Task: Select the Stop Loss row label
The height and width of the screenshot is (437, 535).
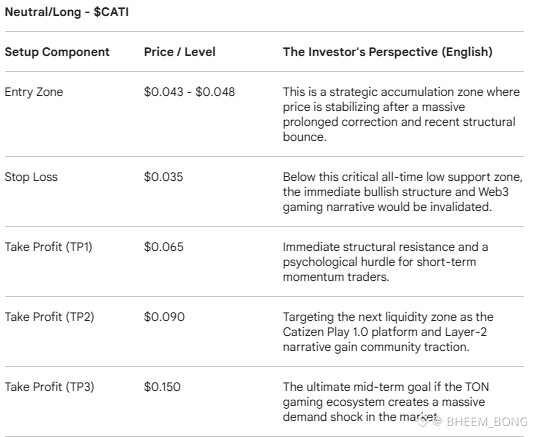Action: click(31, 177)
